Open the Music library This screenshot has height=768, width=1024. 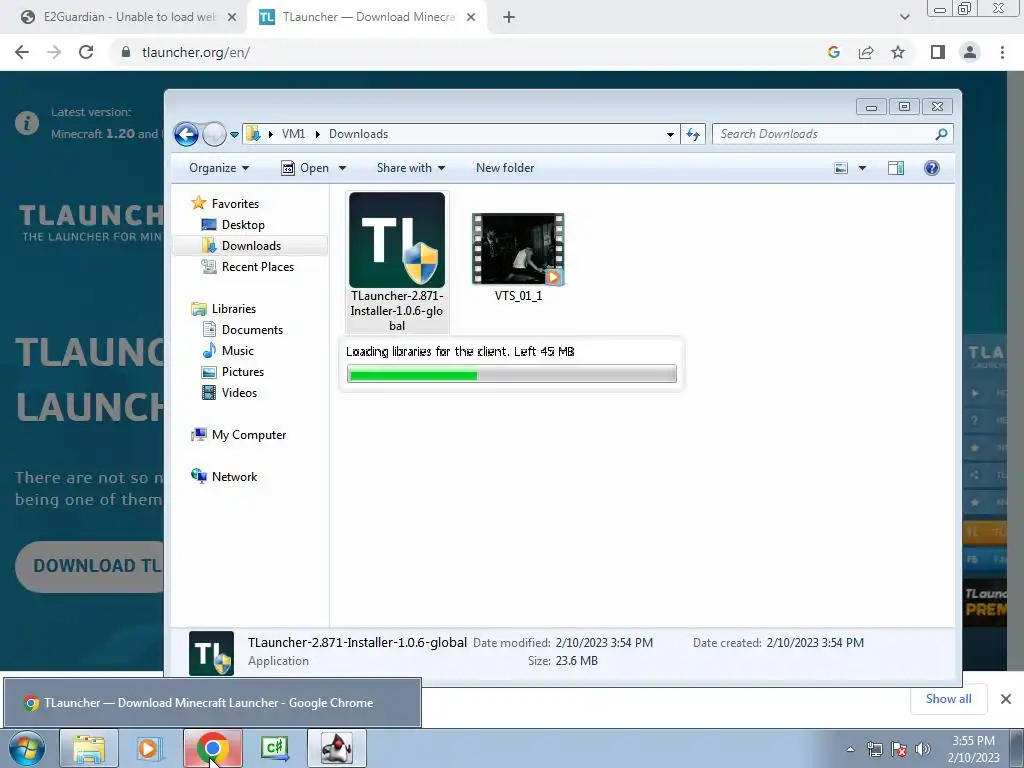click(x=228, y=351)
